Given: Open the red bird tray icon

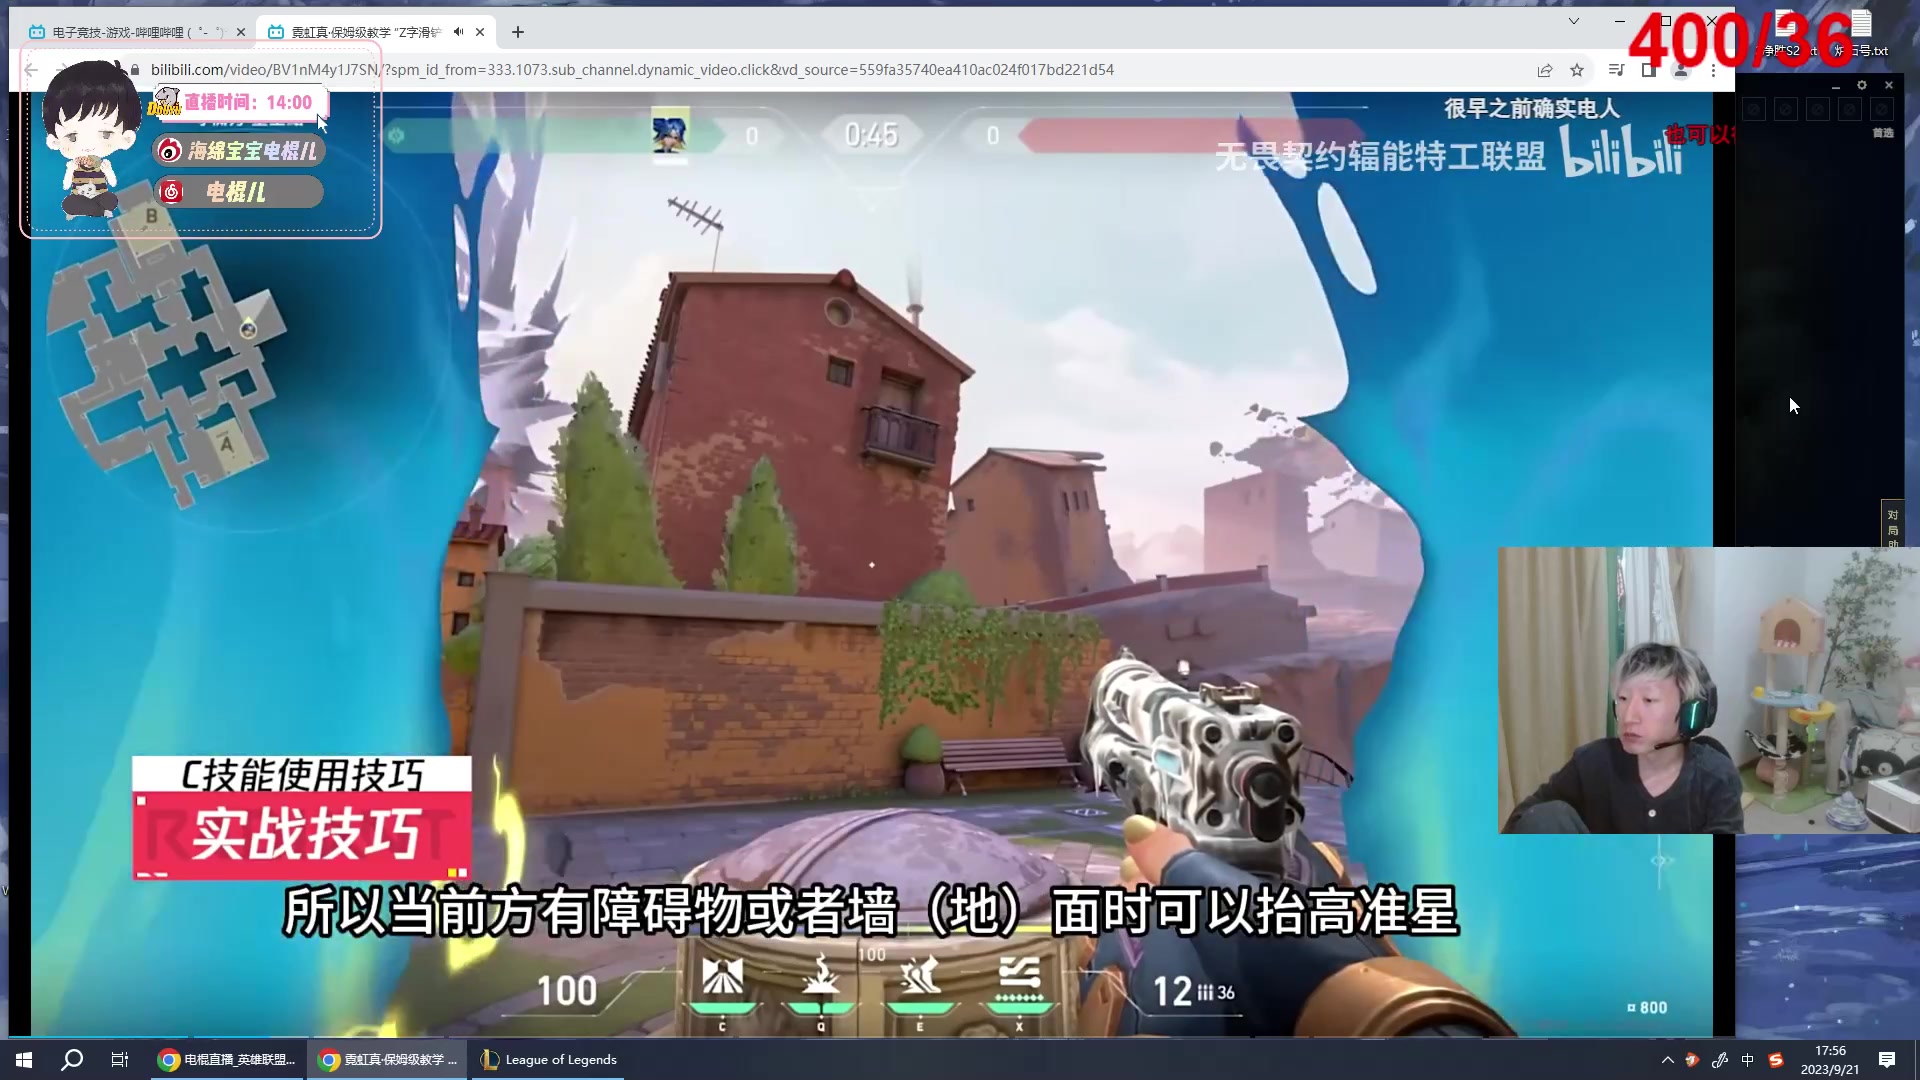Looking at the screenshot, I should tap(1693, 1060).
